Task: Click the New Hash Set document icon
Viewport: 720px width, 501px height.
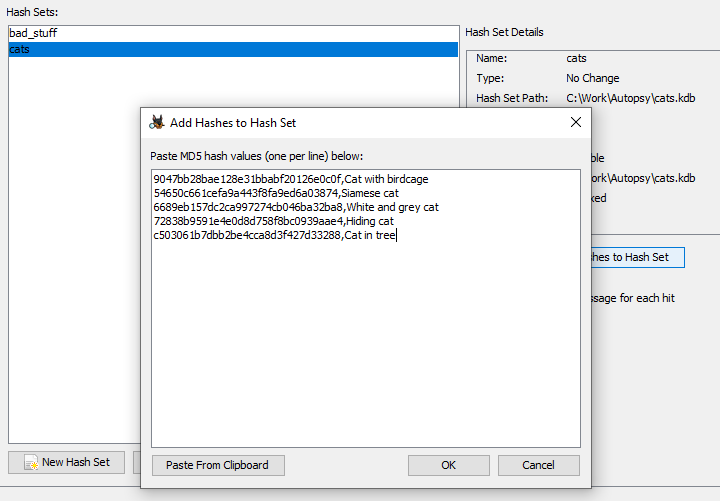Action: (x=31, y=462)
